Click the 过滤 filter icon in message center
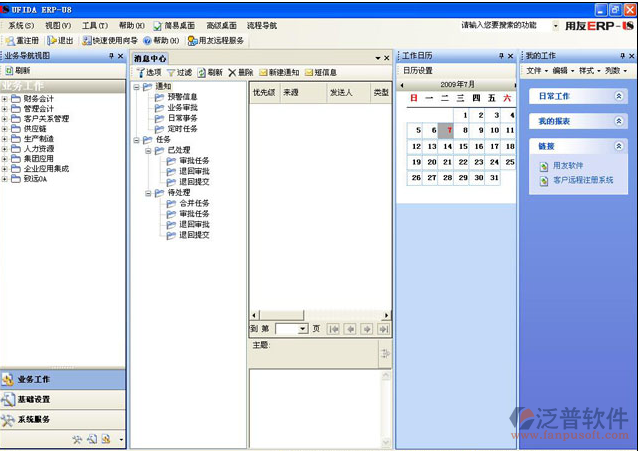 [x=179, y=73]
